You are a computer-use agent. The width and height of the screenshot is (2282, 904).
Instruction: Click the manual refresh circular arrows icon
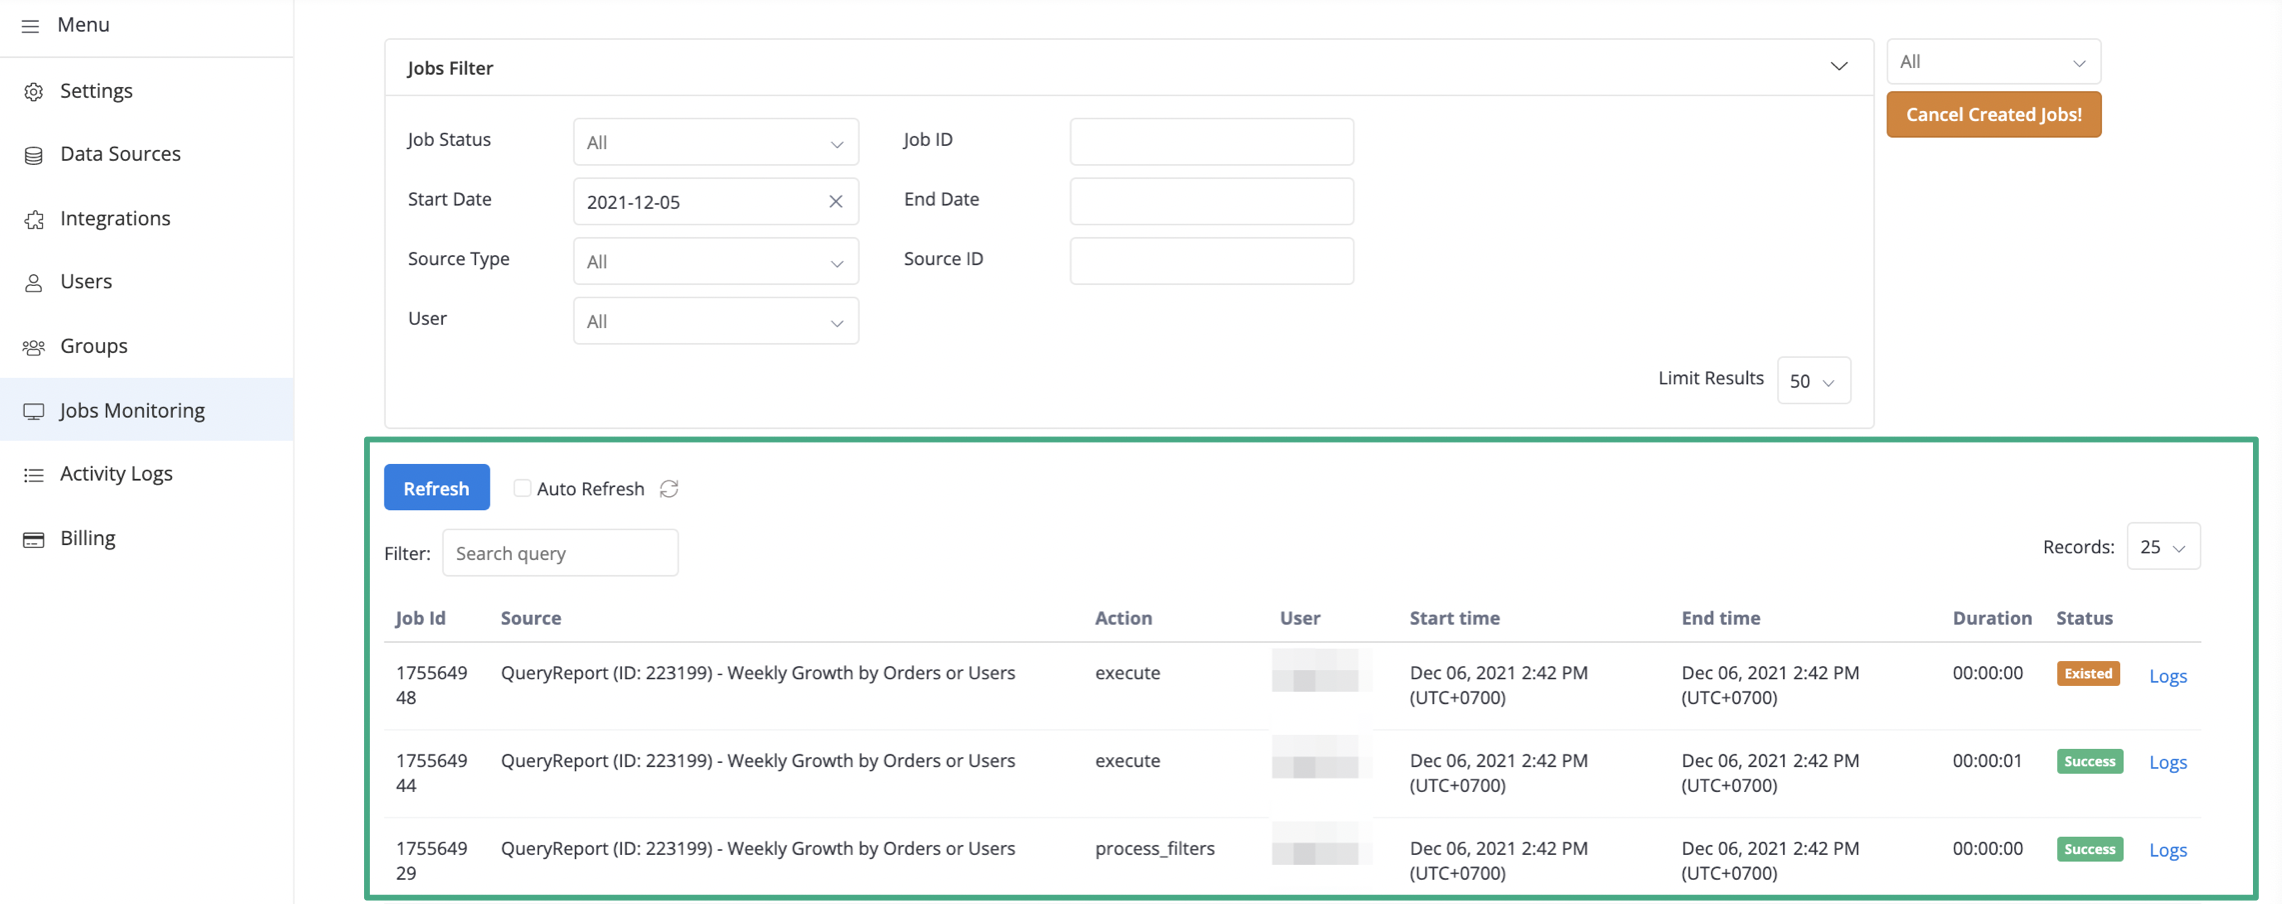point(669,488)
